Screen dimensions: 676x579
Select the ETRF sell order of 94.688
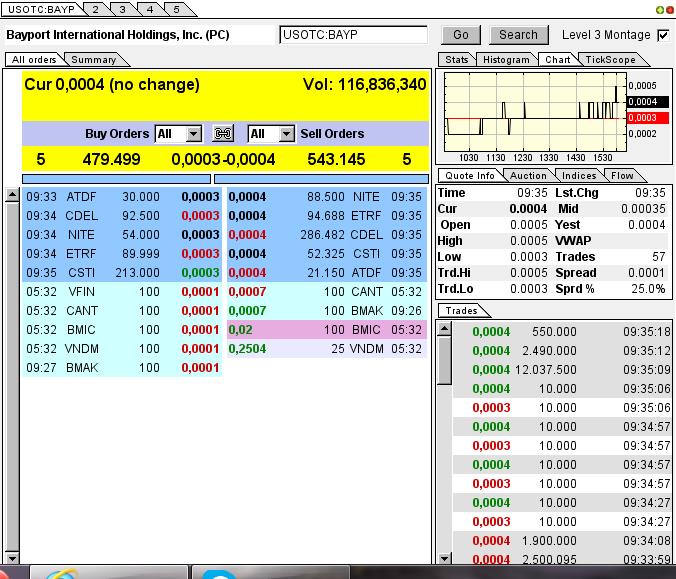tap(327, 216)
